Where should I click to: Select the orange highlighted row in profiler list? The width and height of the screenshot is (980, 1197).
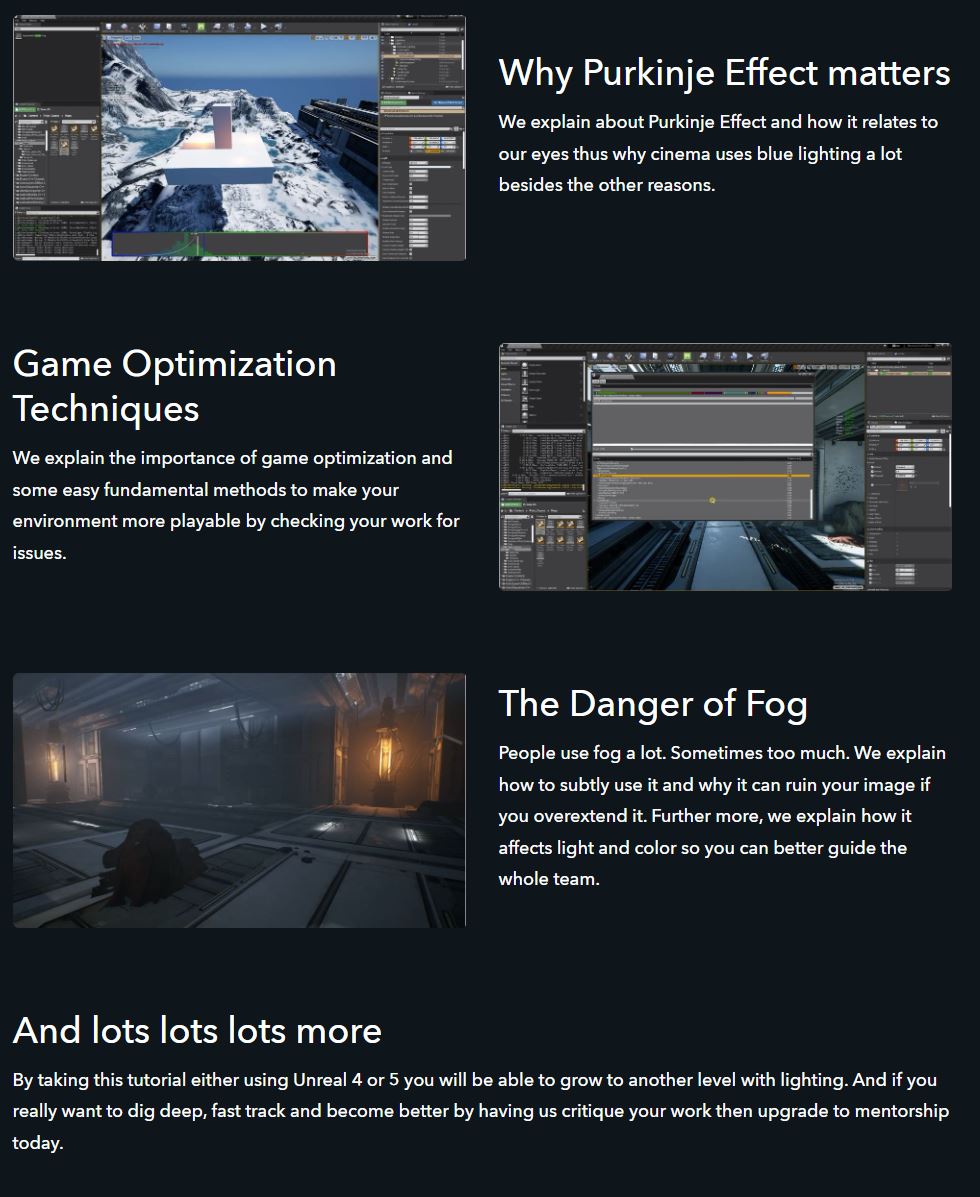(x=700, y=477)
